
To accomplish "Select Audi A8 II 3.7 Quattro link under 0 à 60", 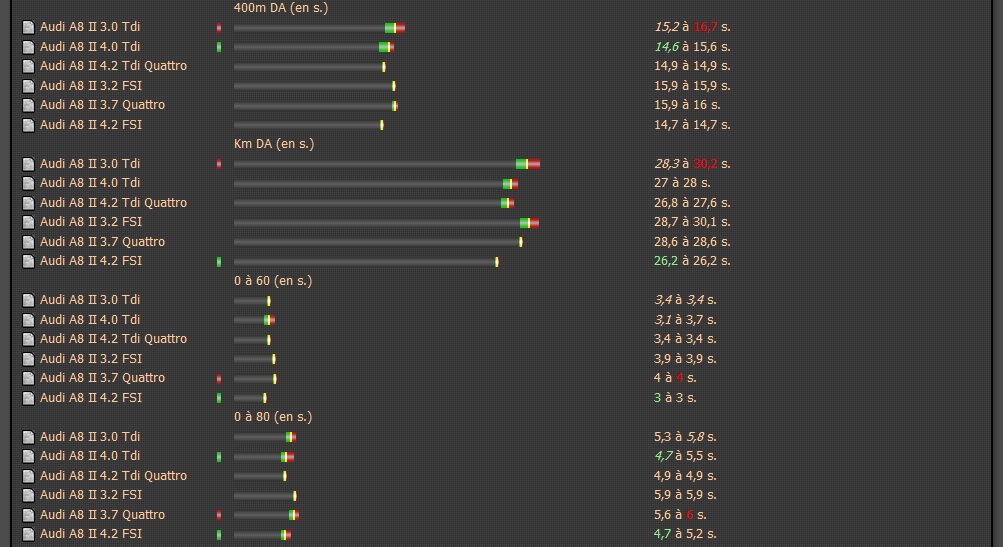I will 102,378.
